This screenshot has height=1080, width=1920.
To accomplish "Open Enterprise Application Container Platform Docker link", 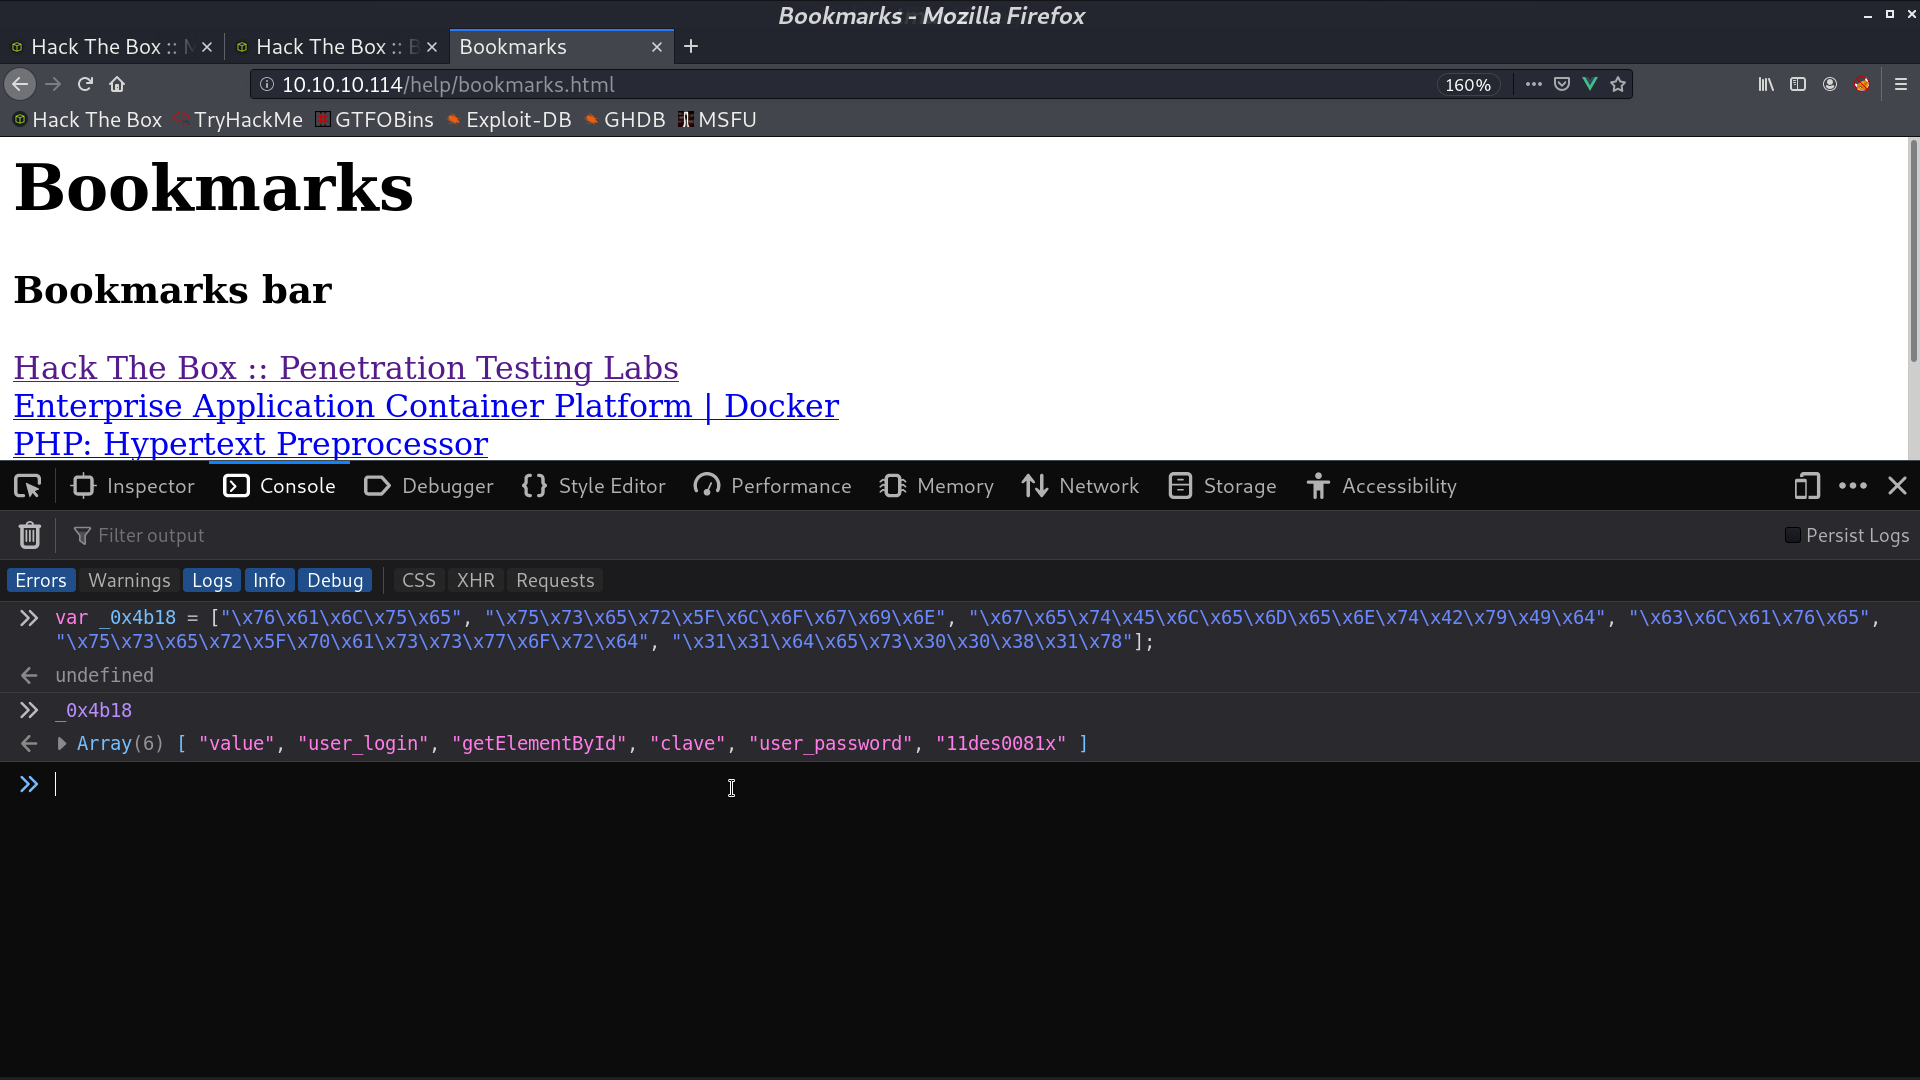I will [x=426, y=406].
